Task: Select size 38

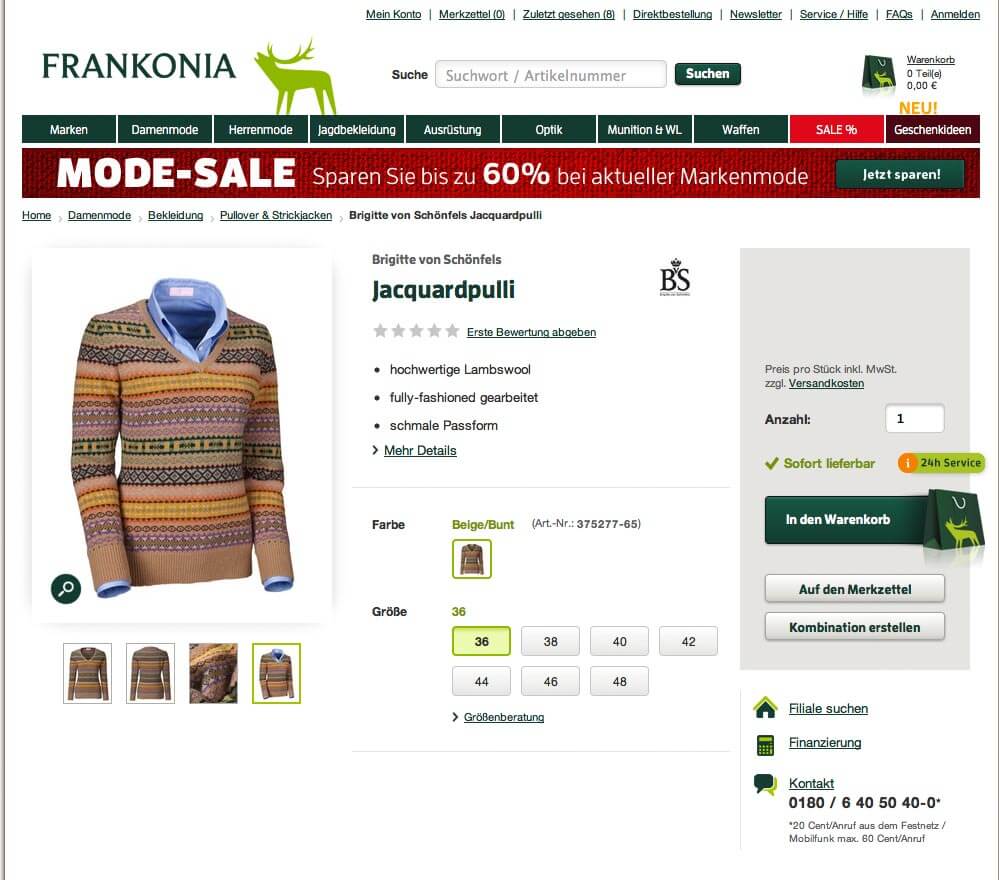Action: tap(550, 641)
